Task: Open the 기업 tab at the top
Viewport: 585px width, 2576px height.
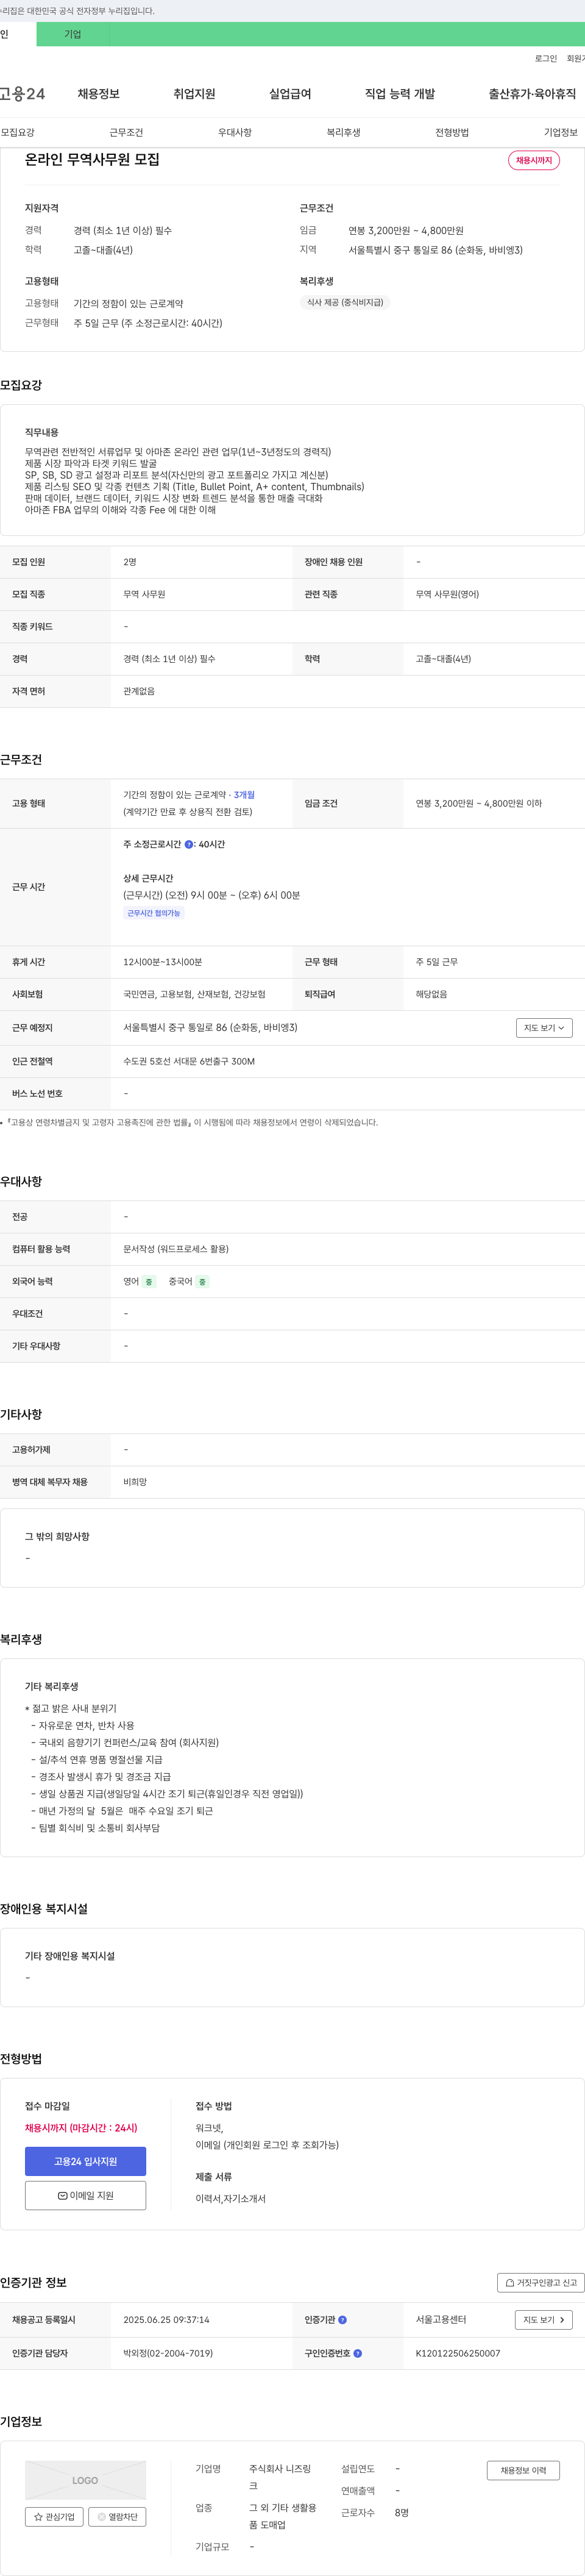Action: 73,34
